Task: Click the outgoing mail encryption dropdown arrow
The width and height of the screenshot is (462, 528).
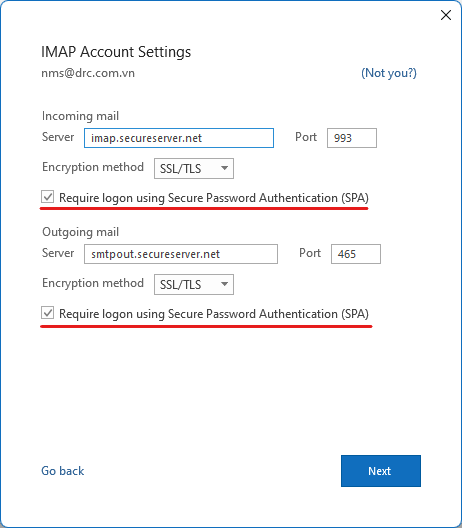Action: (224, 284)
